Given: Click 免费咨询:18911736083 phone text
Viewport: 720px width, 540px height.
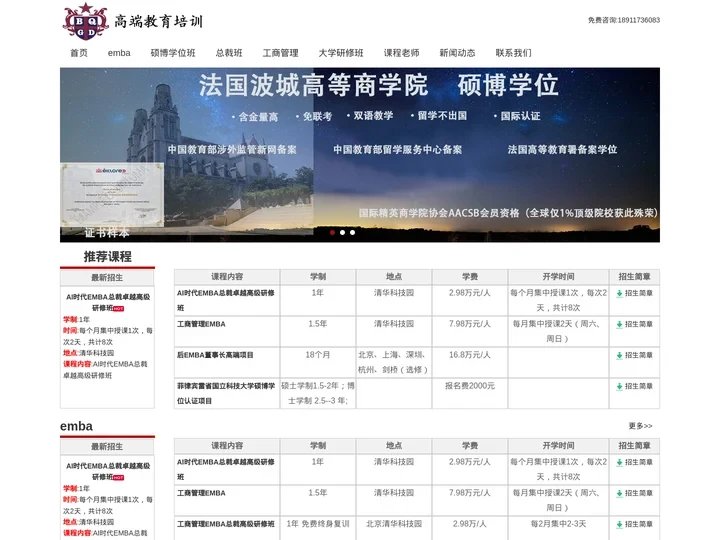Looking at the screenshot, I should pos(624,20).
